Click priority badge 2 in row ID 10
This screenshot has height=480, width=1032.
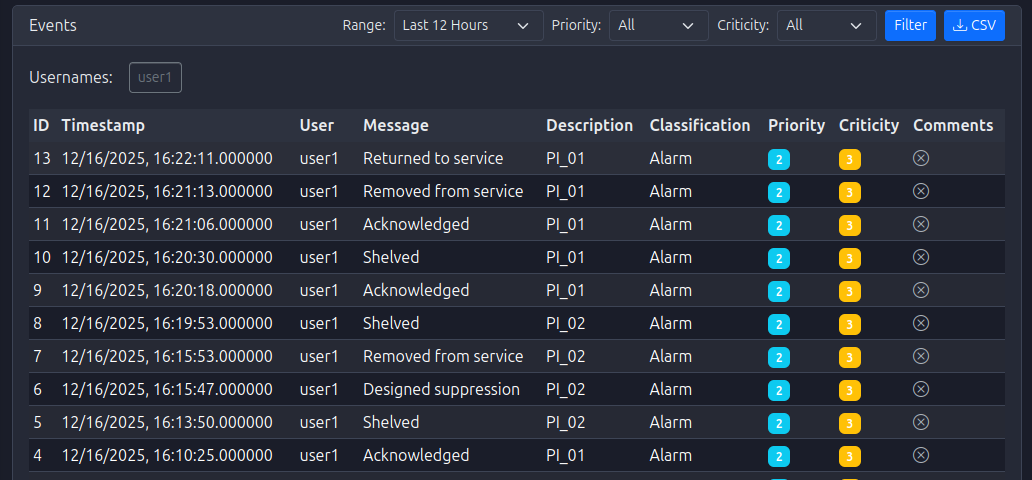[779, 259]
